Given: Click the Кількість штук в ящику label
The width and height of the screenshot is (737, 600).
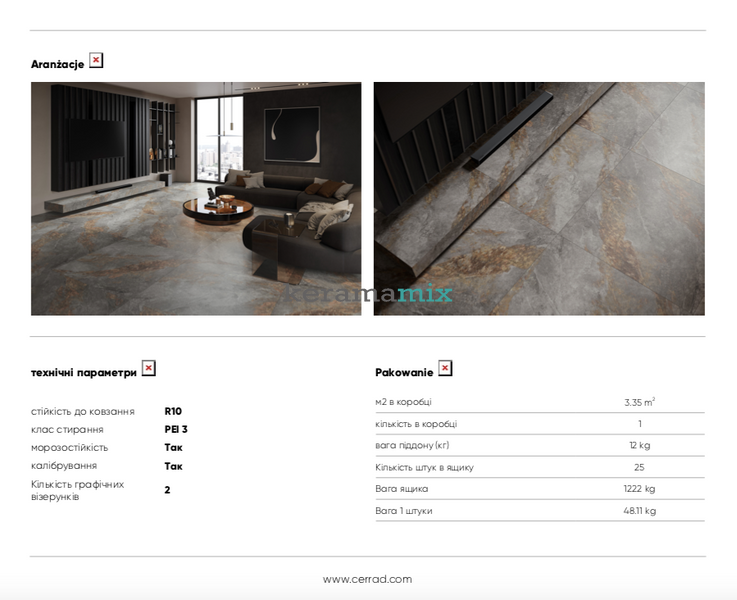Looking at the screenshot, I should [x=424, y=468].
